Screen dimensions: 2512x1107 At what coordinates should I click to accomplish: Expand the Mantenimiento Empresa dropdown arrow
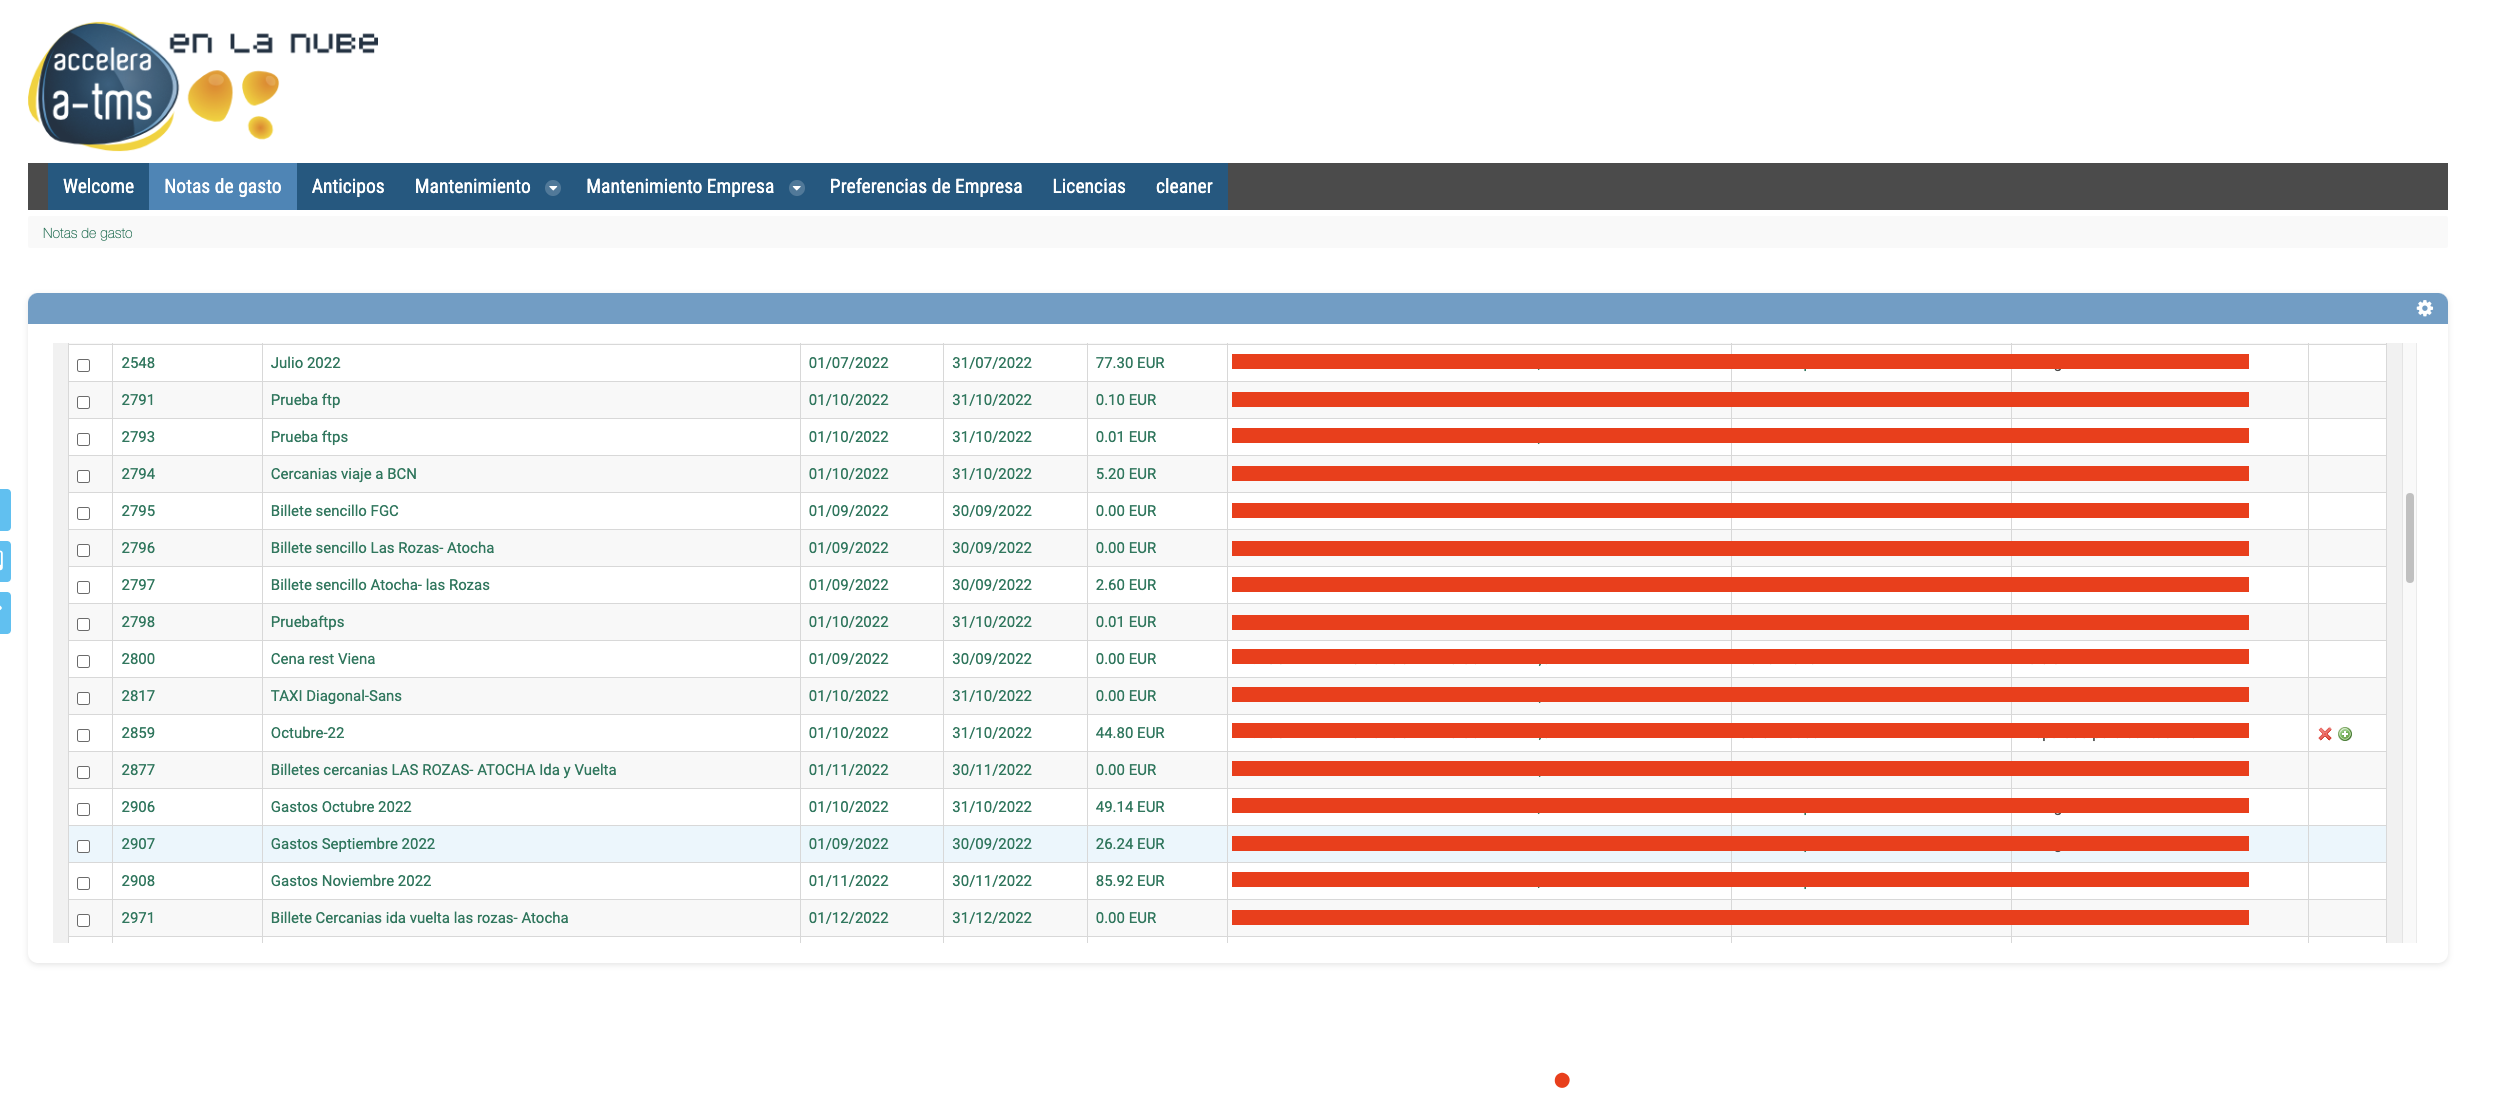click(x=797, y=188)
